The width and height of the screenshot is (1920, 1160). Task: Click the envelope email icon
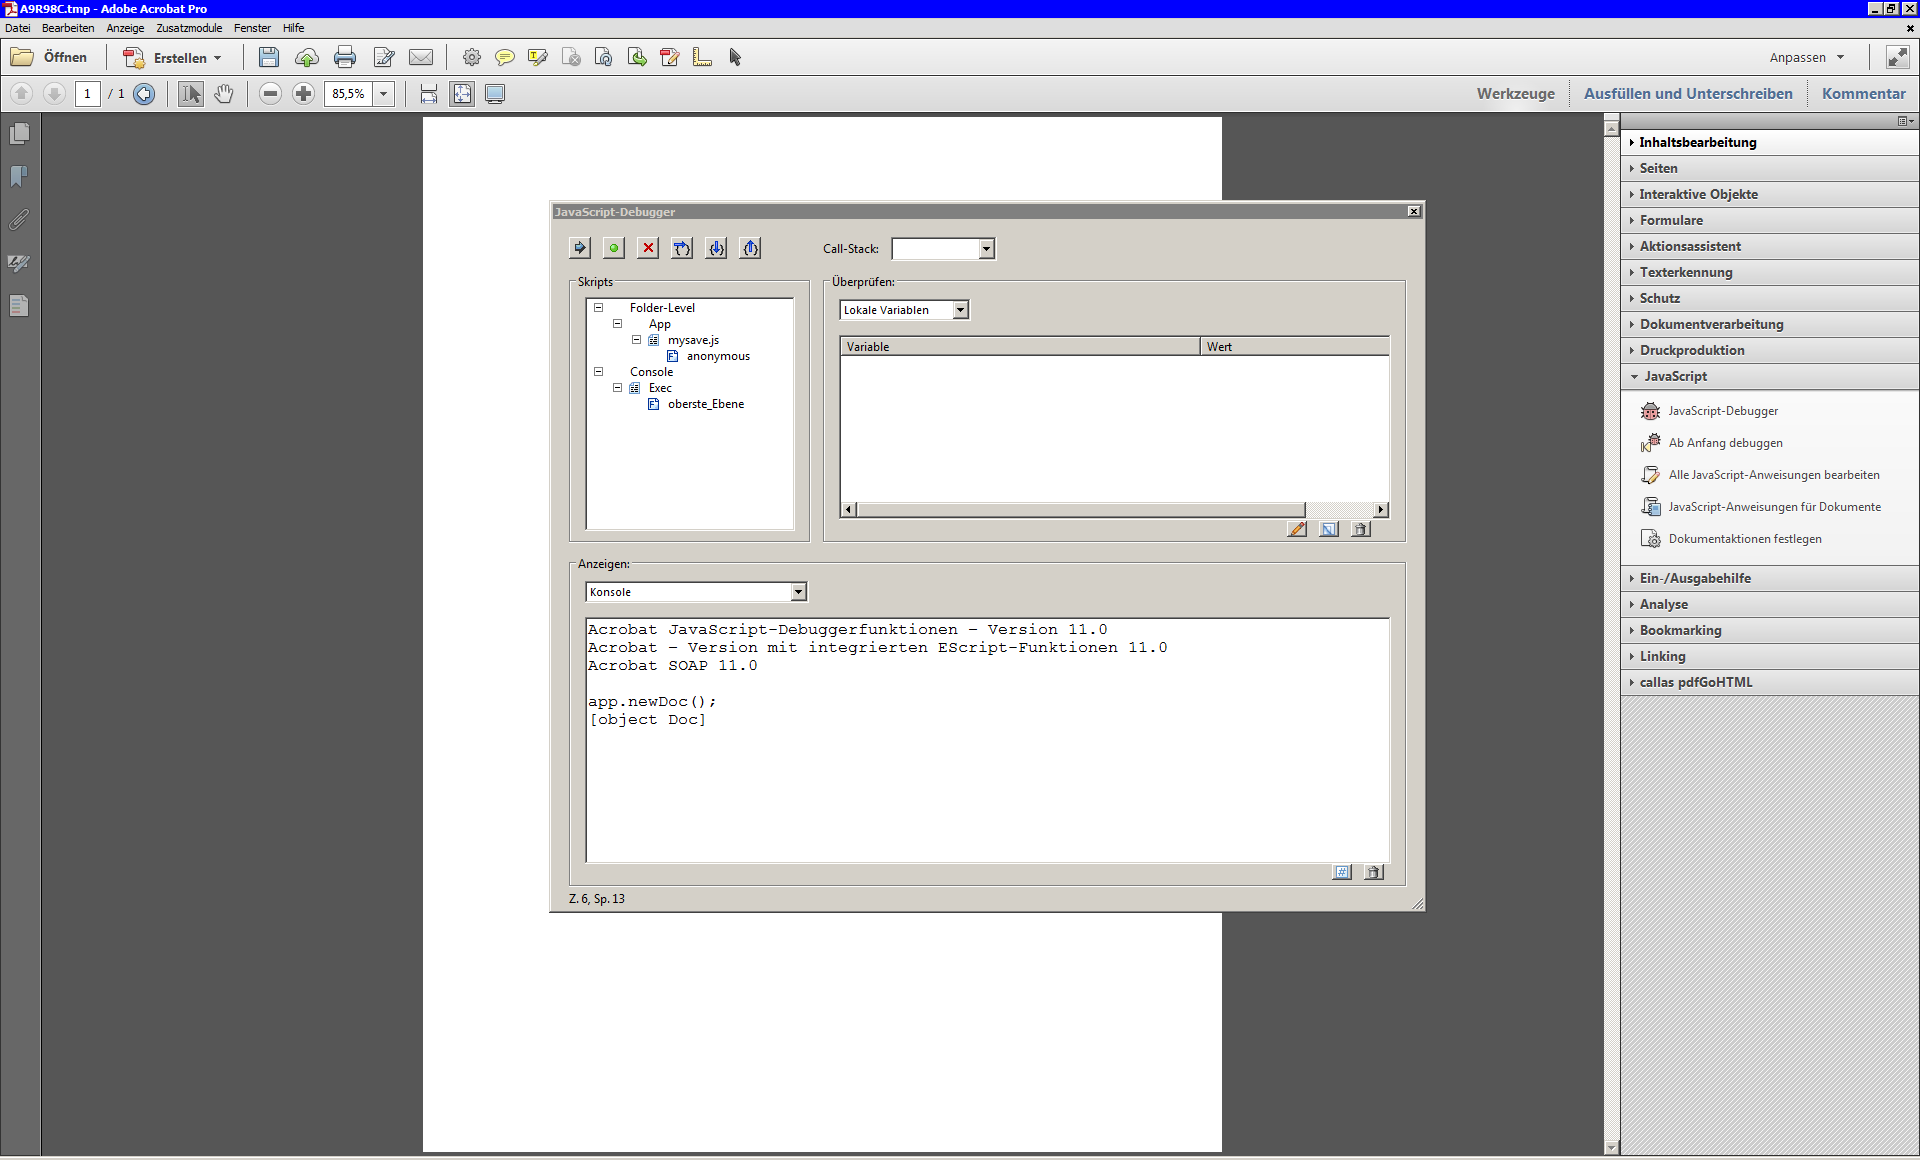coord(421,57)
